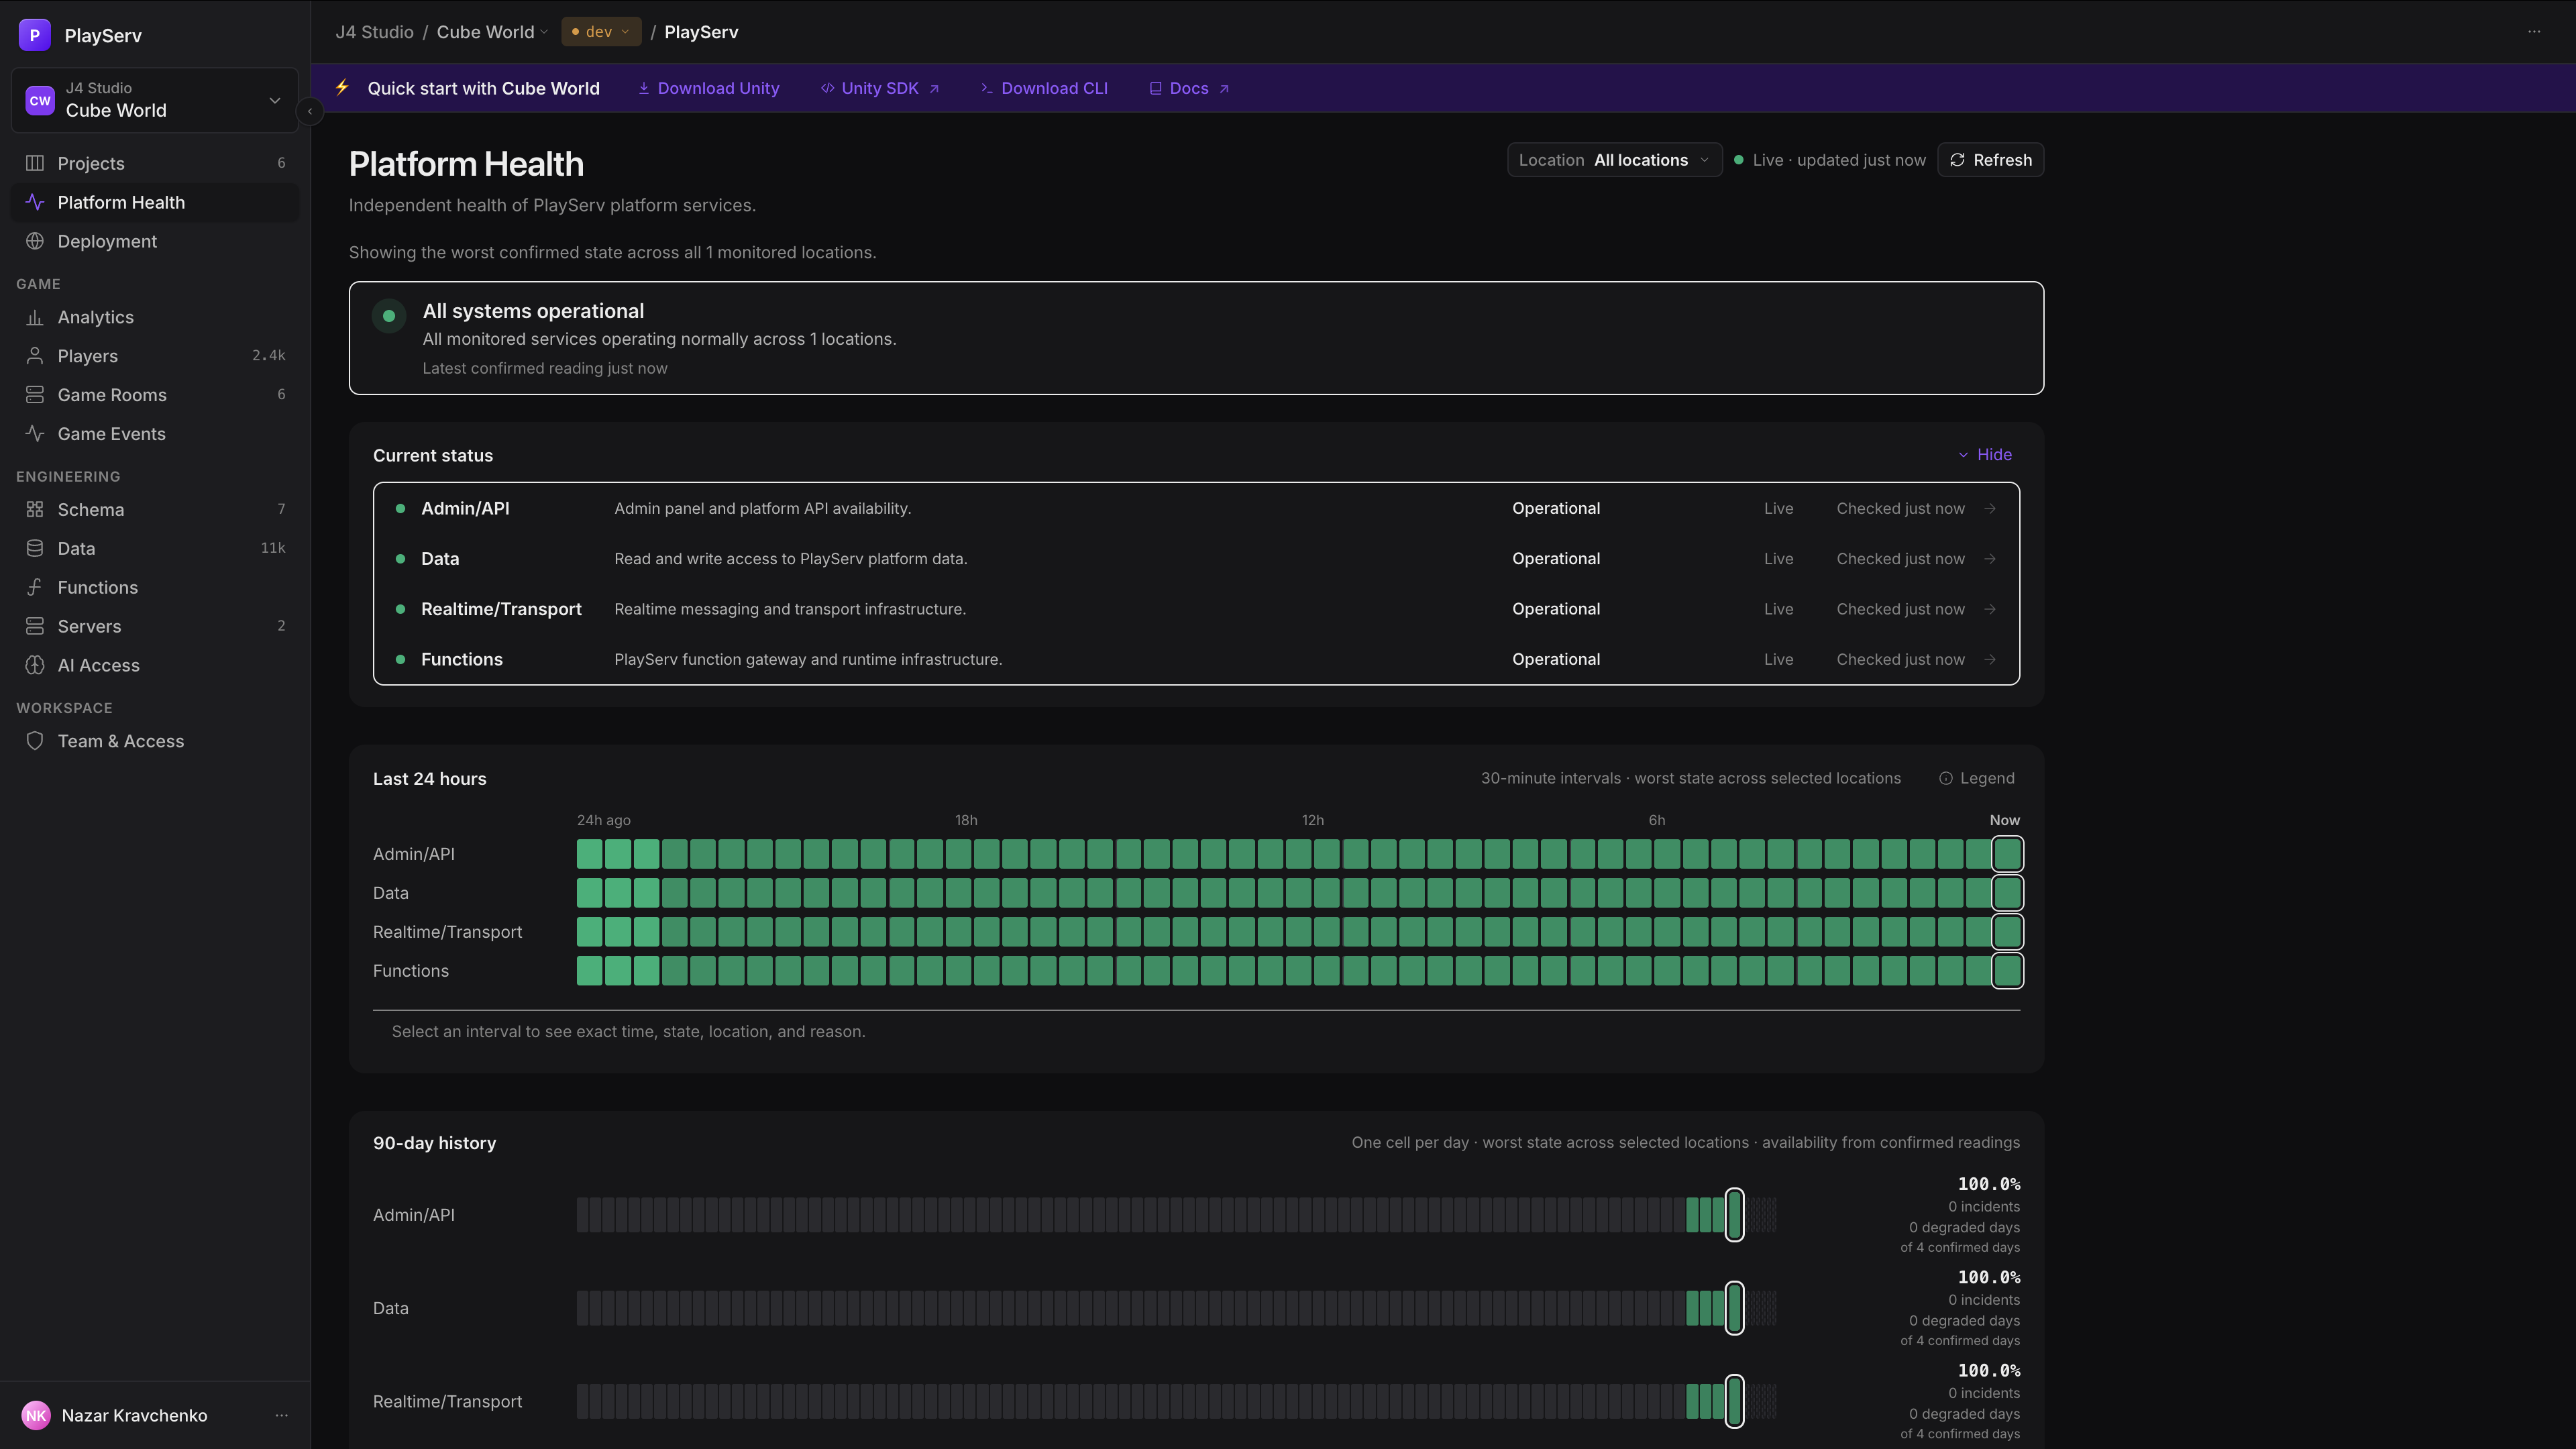Image resolution: width=2576 pixels, height=1449 pixels.
Task: Open the Unity SDK link
Action: click(880, 88)
